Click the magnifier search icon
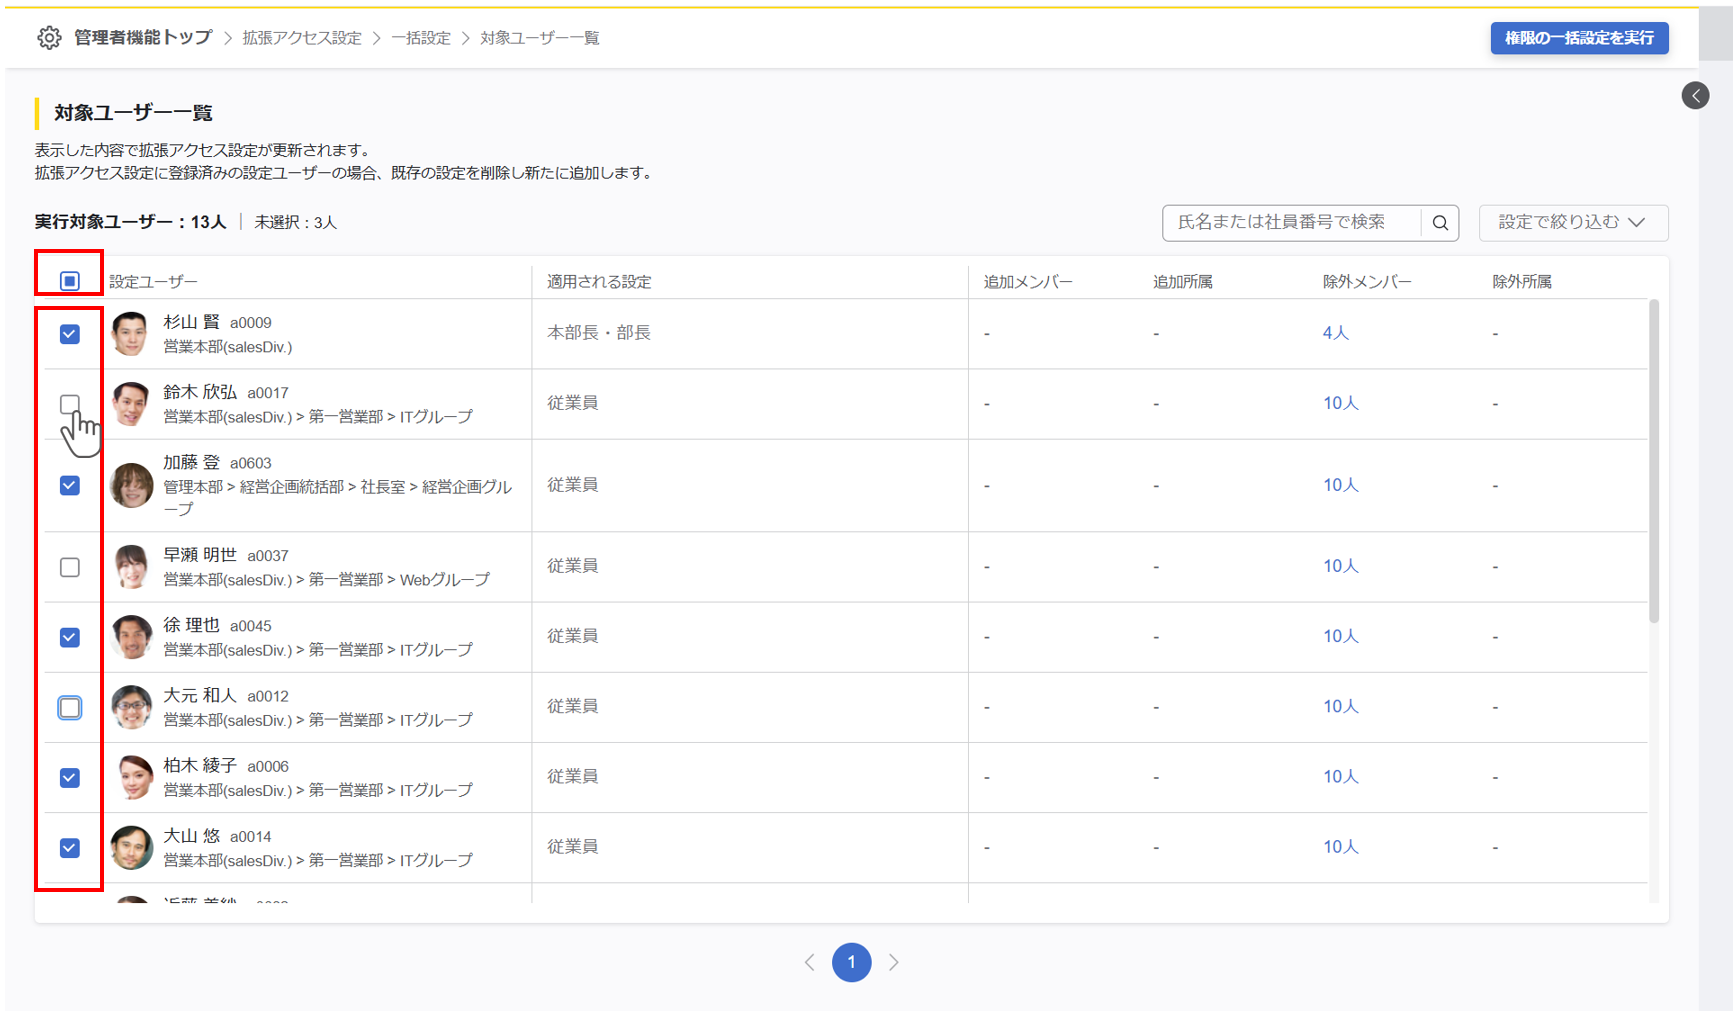1736x1011 pixels. (x=1440, y=223)
